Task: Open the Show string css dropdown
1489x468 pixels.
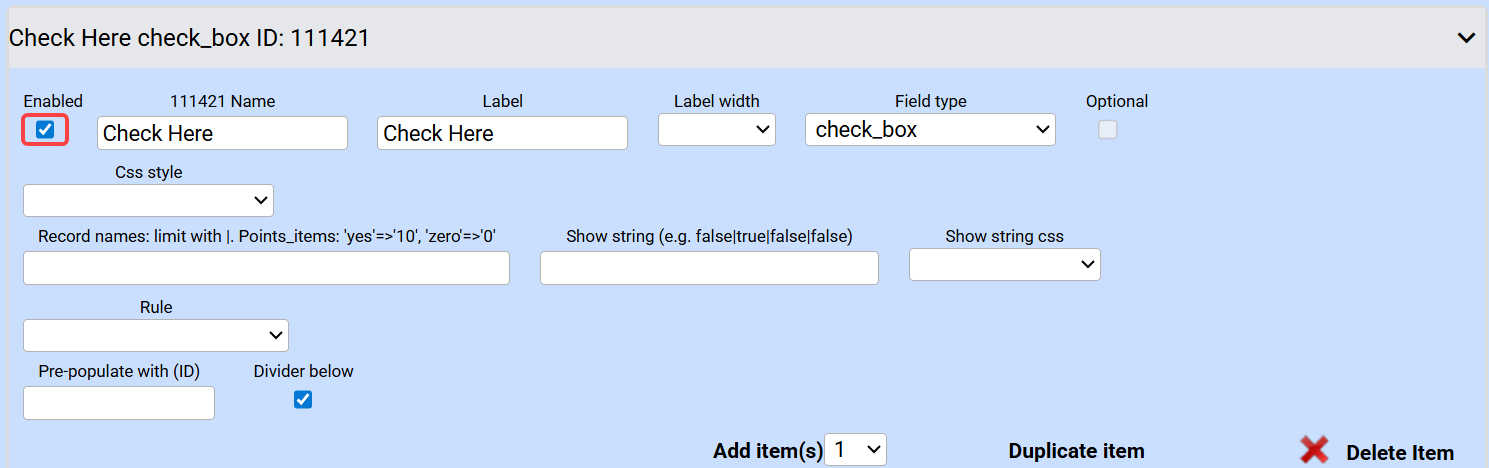Action: 1004,264
